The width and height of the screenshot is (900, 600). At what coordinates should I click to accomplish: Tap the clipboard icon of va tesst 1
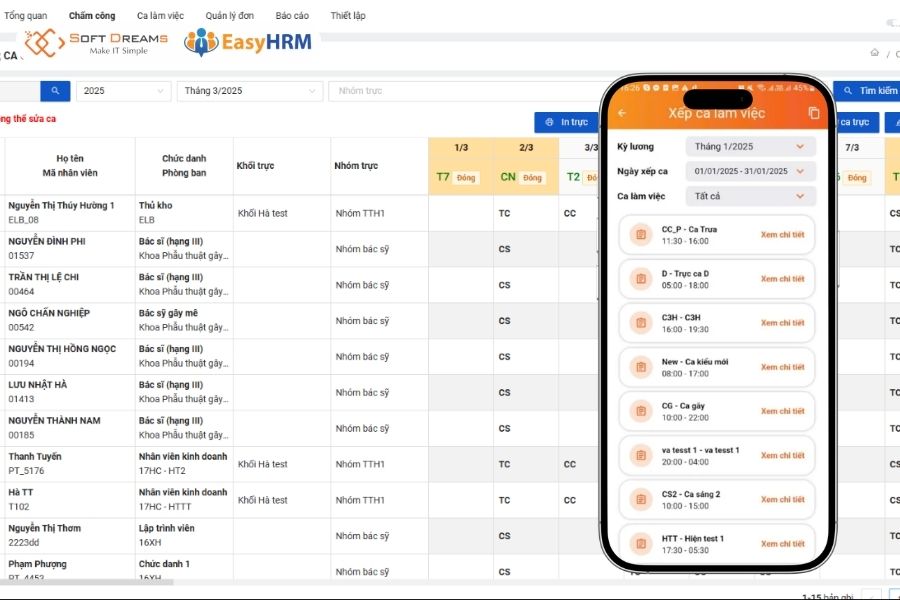click(x=641, y=455)
